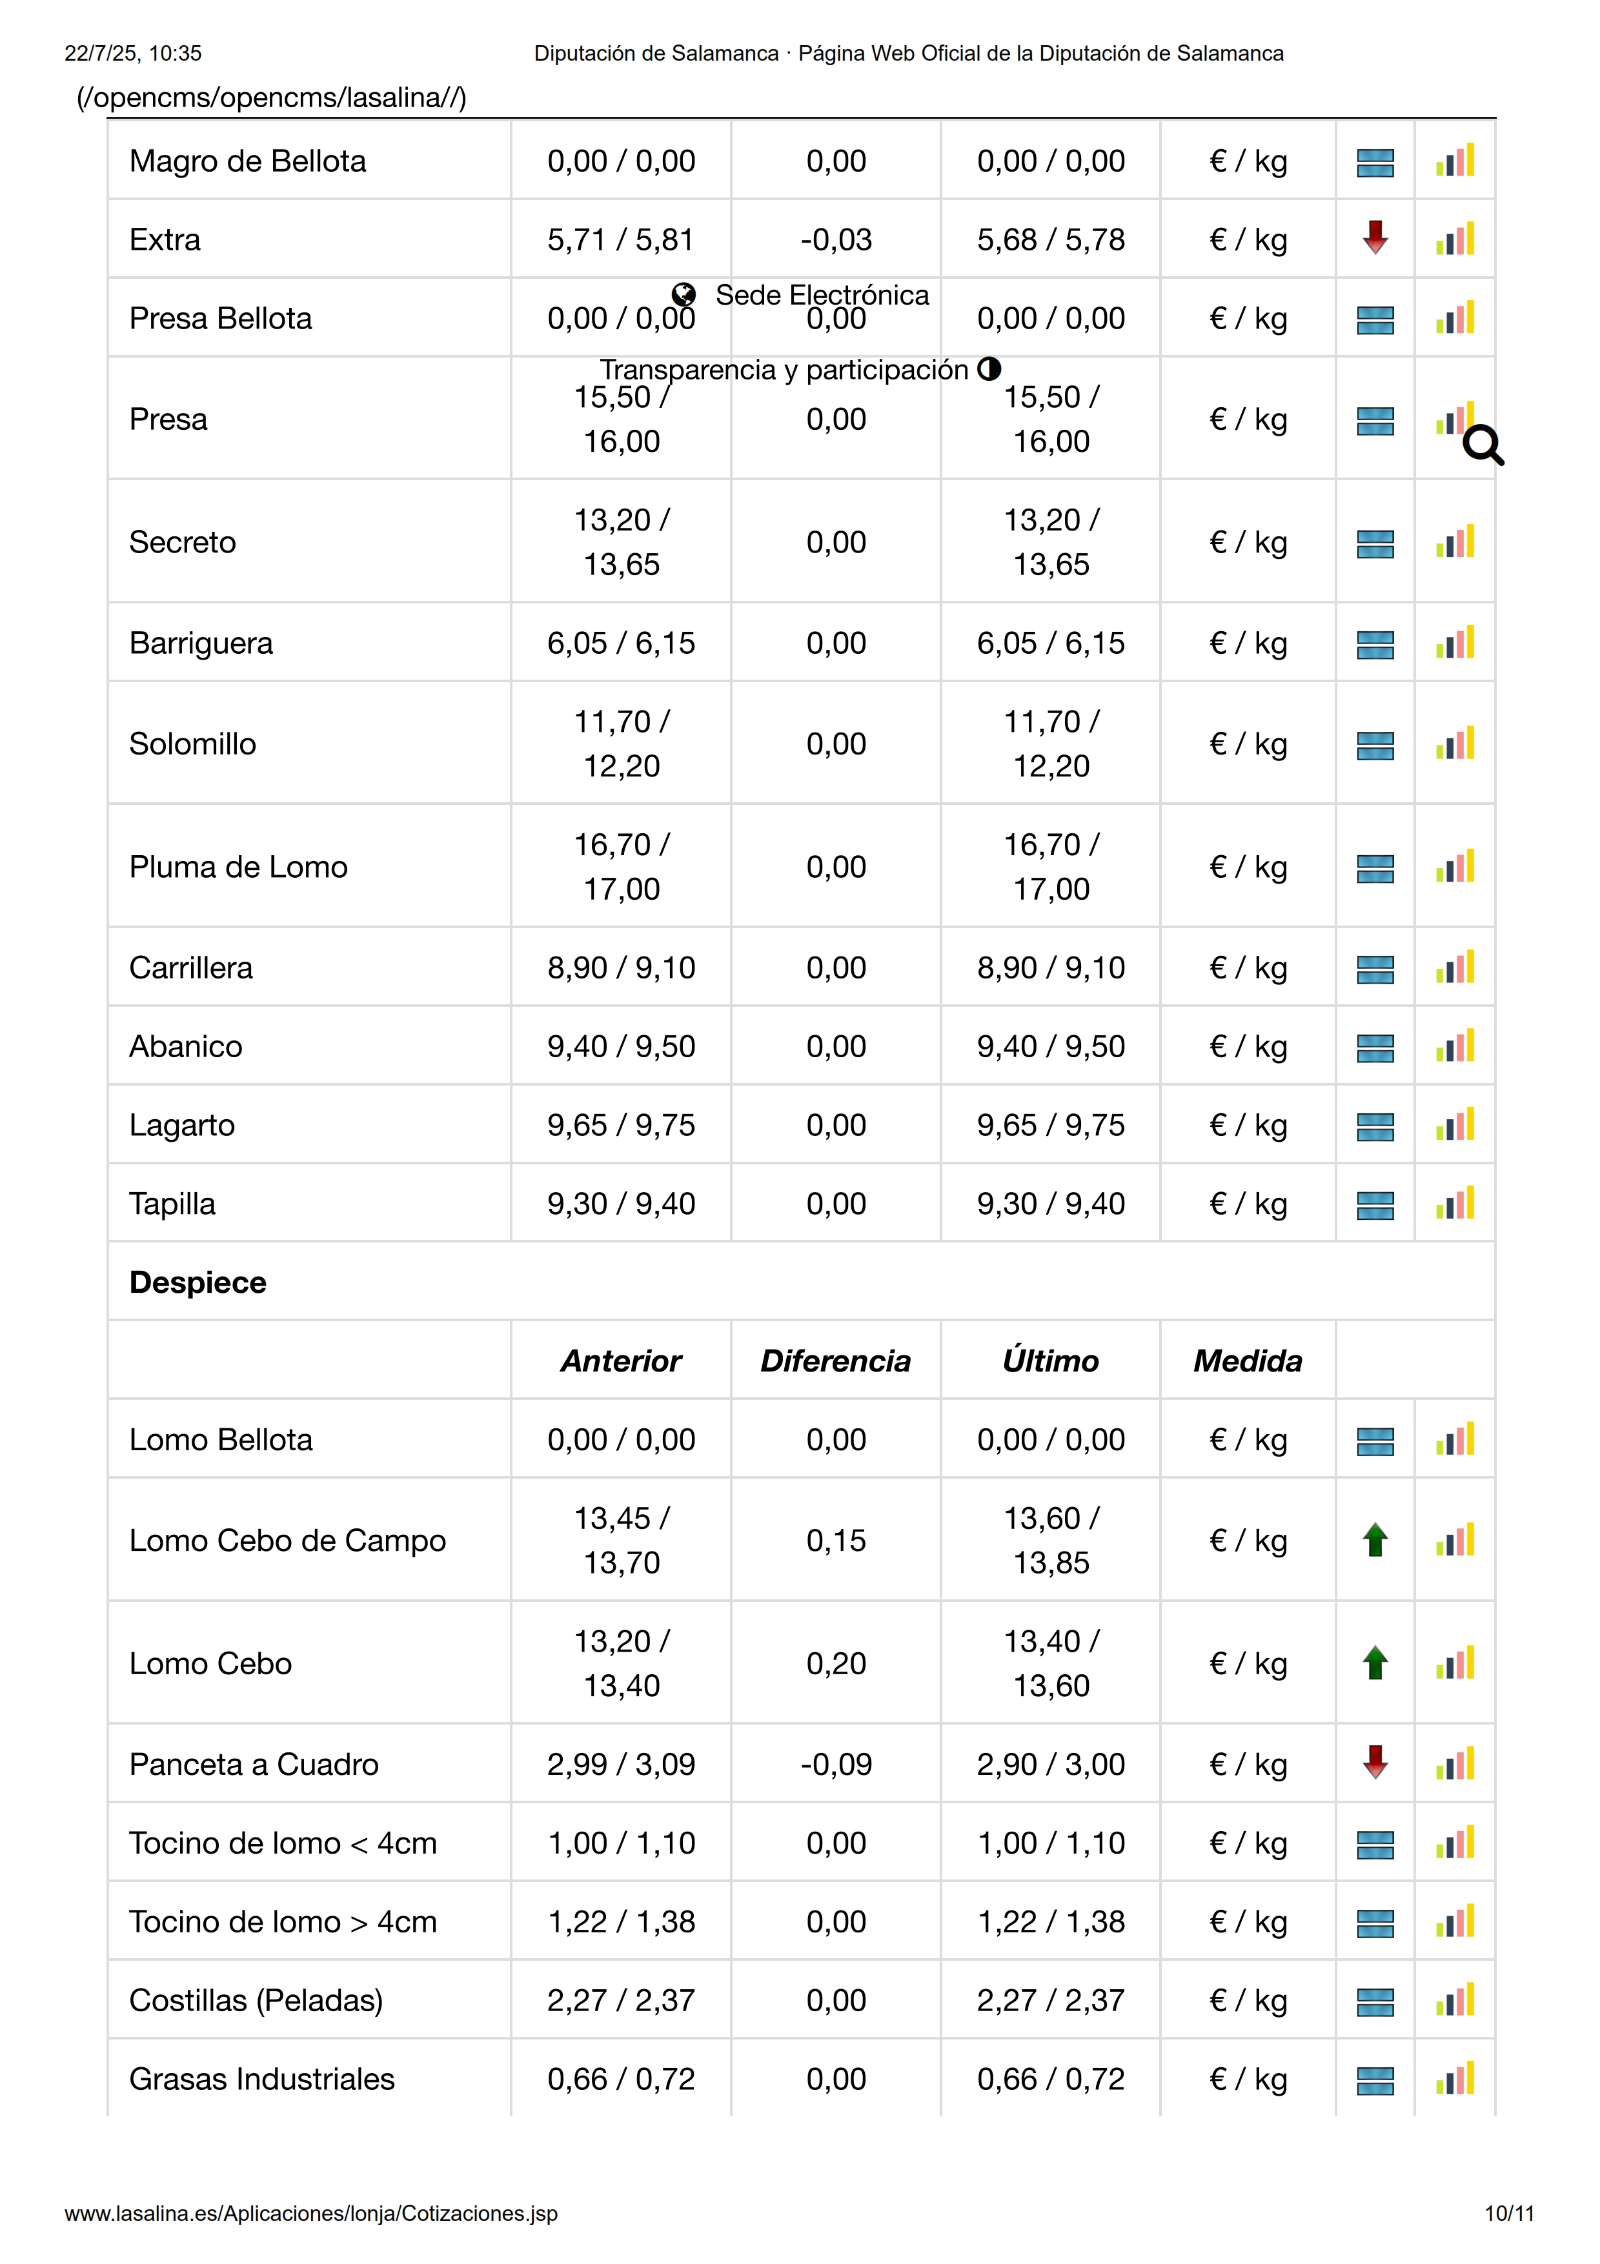This screenshot has width=1600, height=2264.
Task: Open chart icon for Lomo Cebo de Campo
Action: 1455,1540
